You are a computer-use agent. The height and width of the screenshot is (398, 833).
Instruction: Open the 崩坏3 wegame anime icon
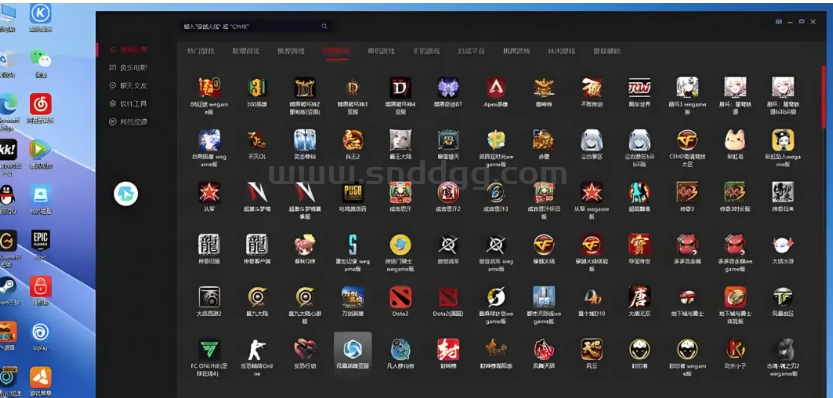click(687, 88)
